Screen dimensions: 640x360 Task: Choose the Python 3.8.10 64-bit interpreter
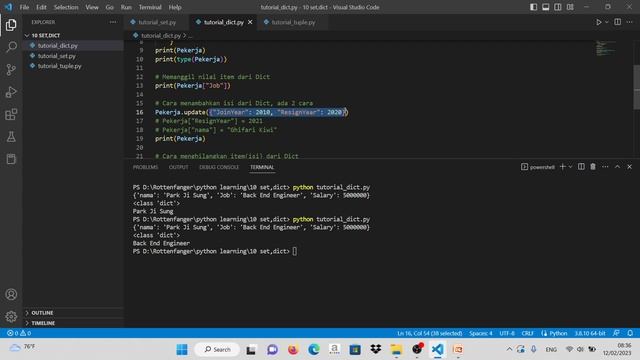[590, 333]
